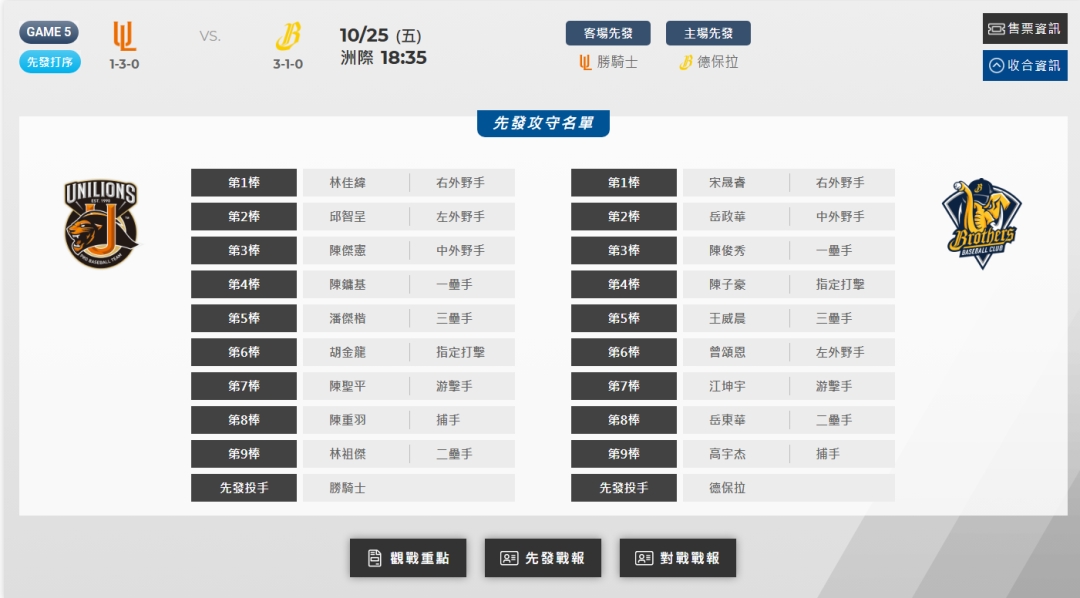Select Uni-Lions batter 林祖傑
Screen dimensions: 1080x598
(348, 454)
